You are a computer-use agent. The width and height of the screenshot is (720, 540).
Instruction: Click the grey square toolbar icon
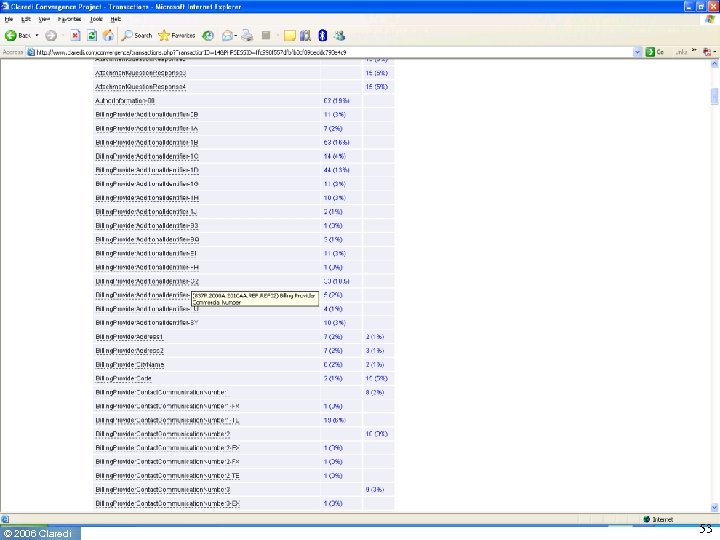(265, 35)
